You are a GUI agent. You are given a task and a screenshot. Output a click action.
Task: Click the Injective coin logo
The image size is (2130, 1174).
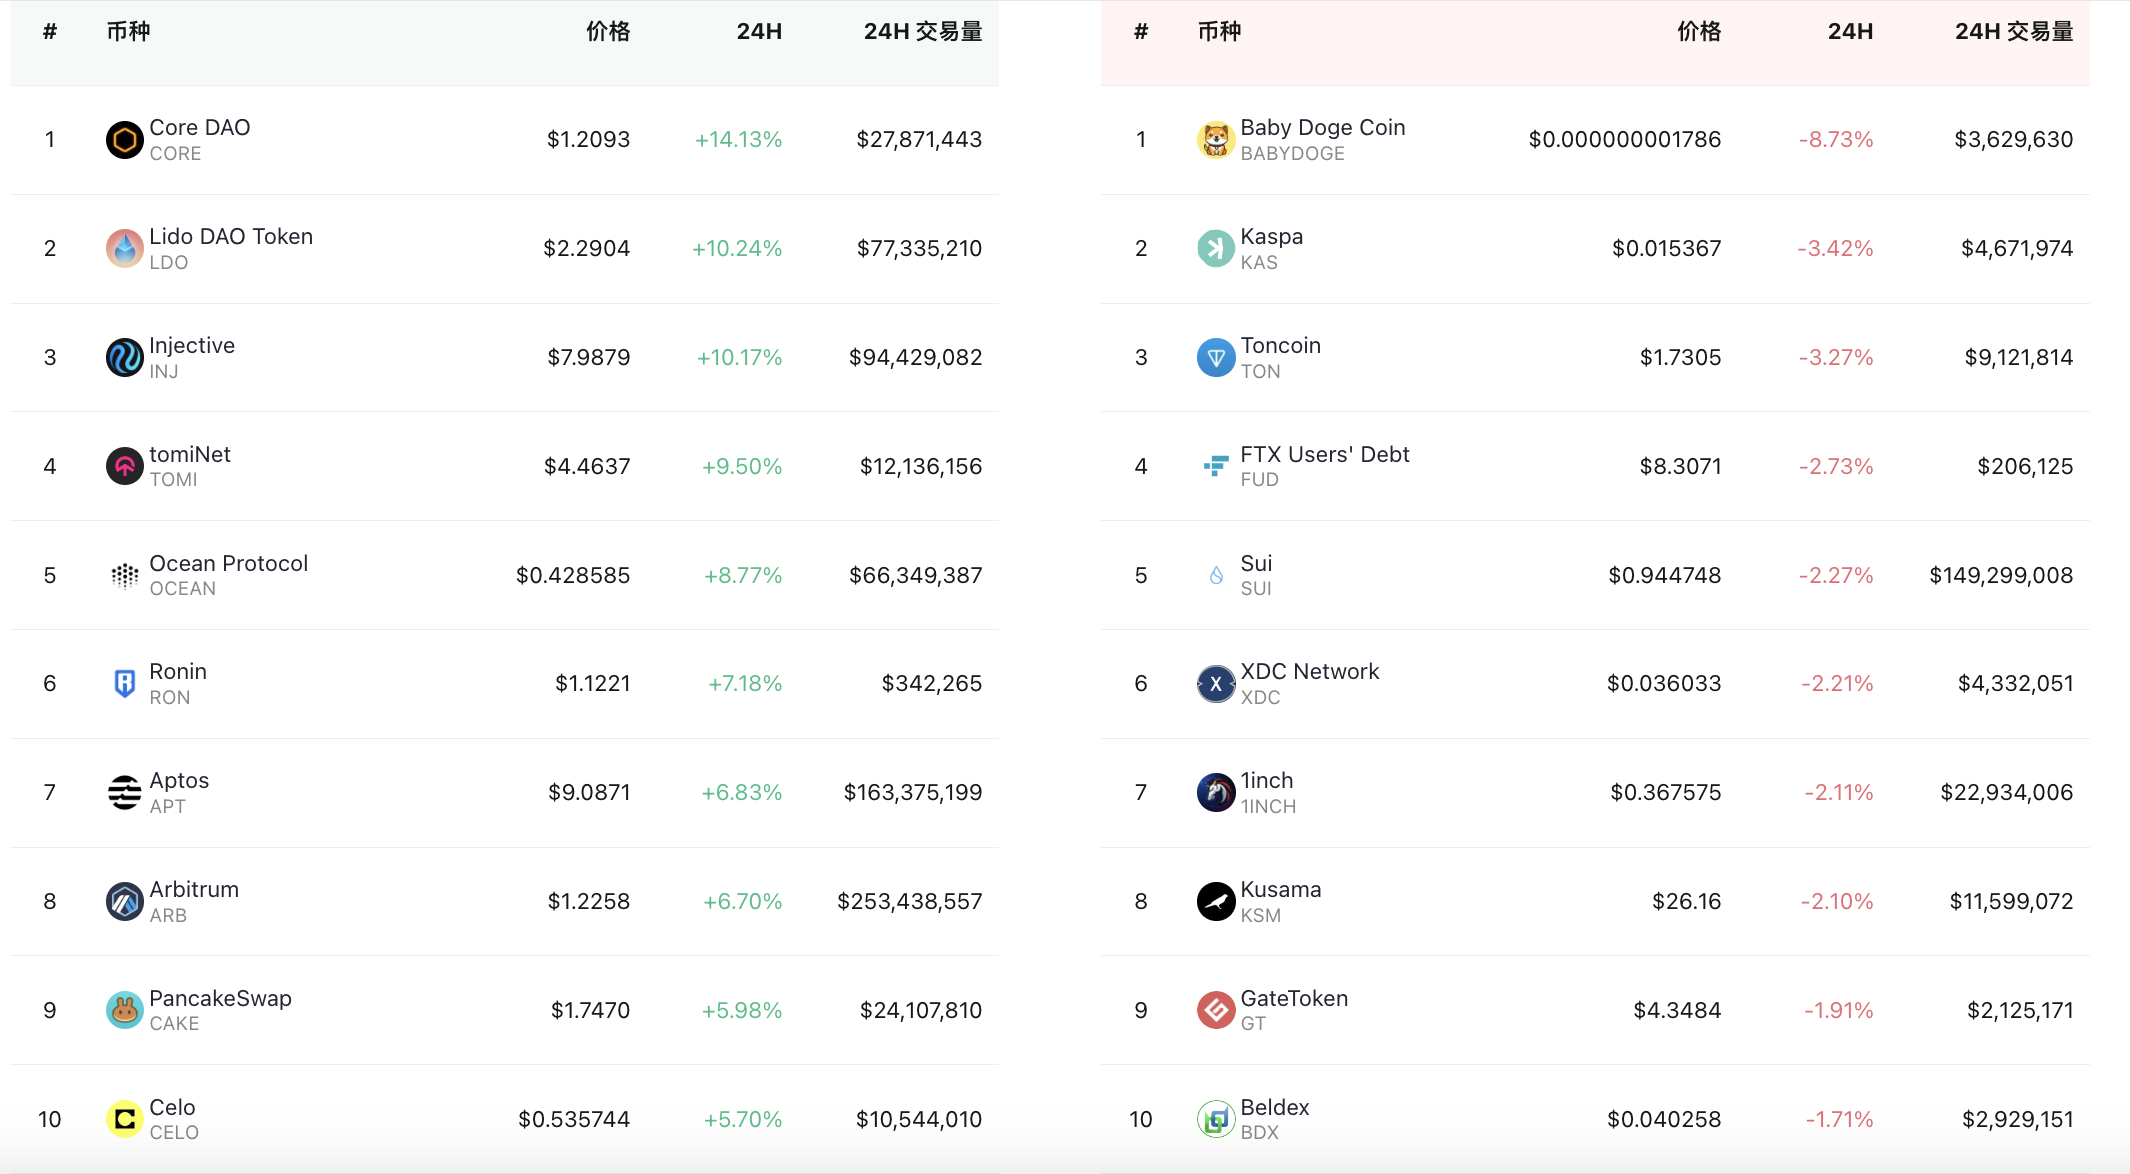(x=125, y=358)
